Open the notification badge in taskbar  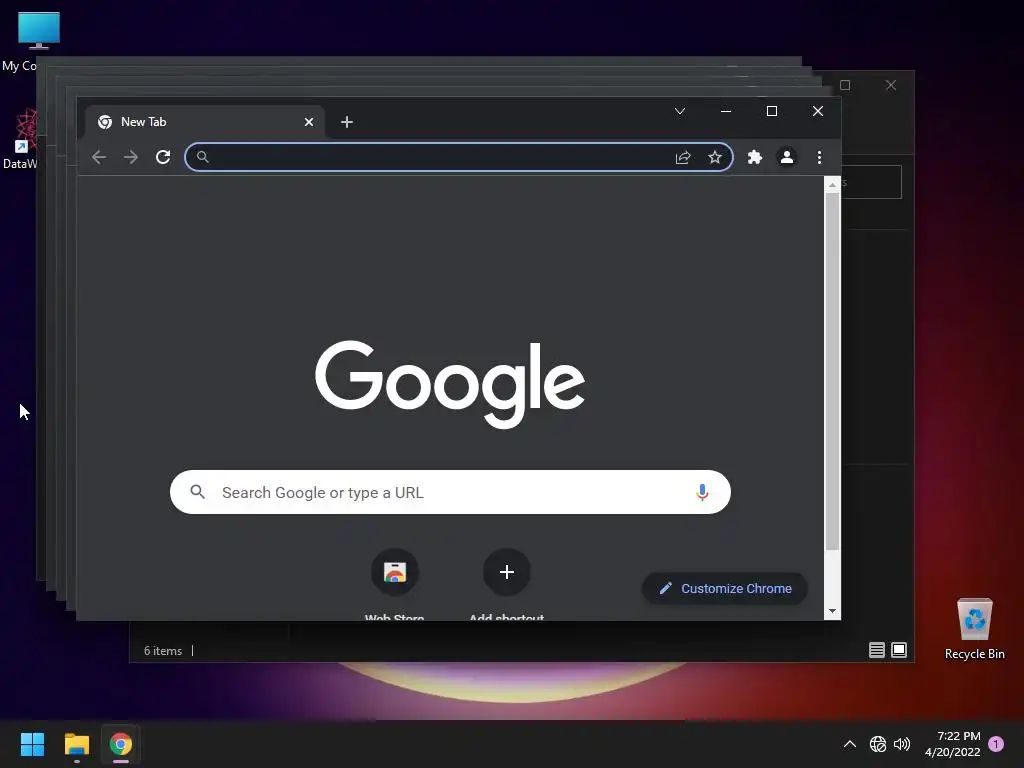[996, 744]
